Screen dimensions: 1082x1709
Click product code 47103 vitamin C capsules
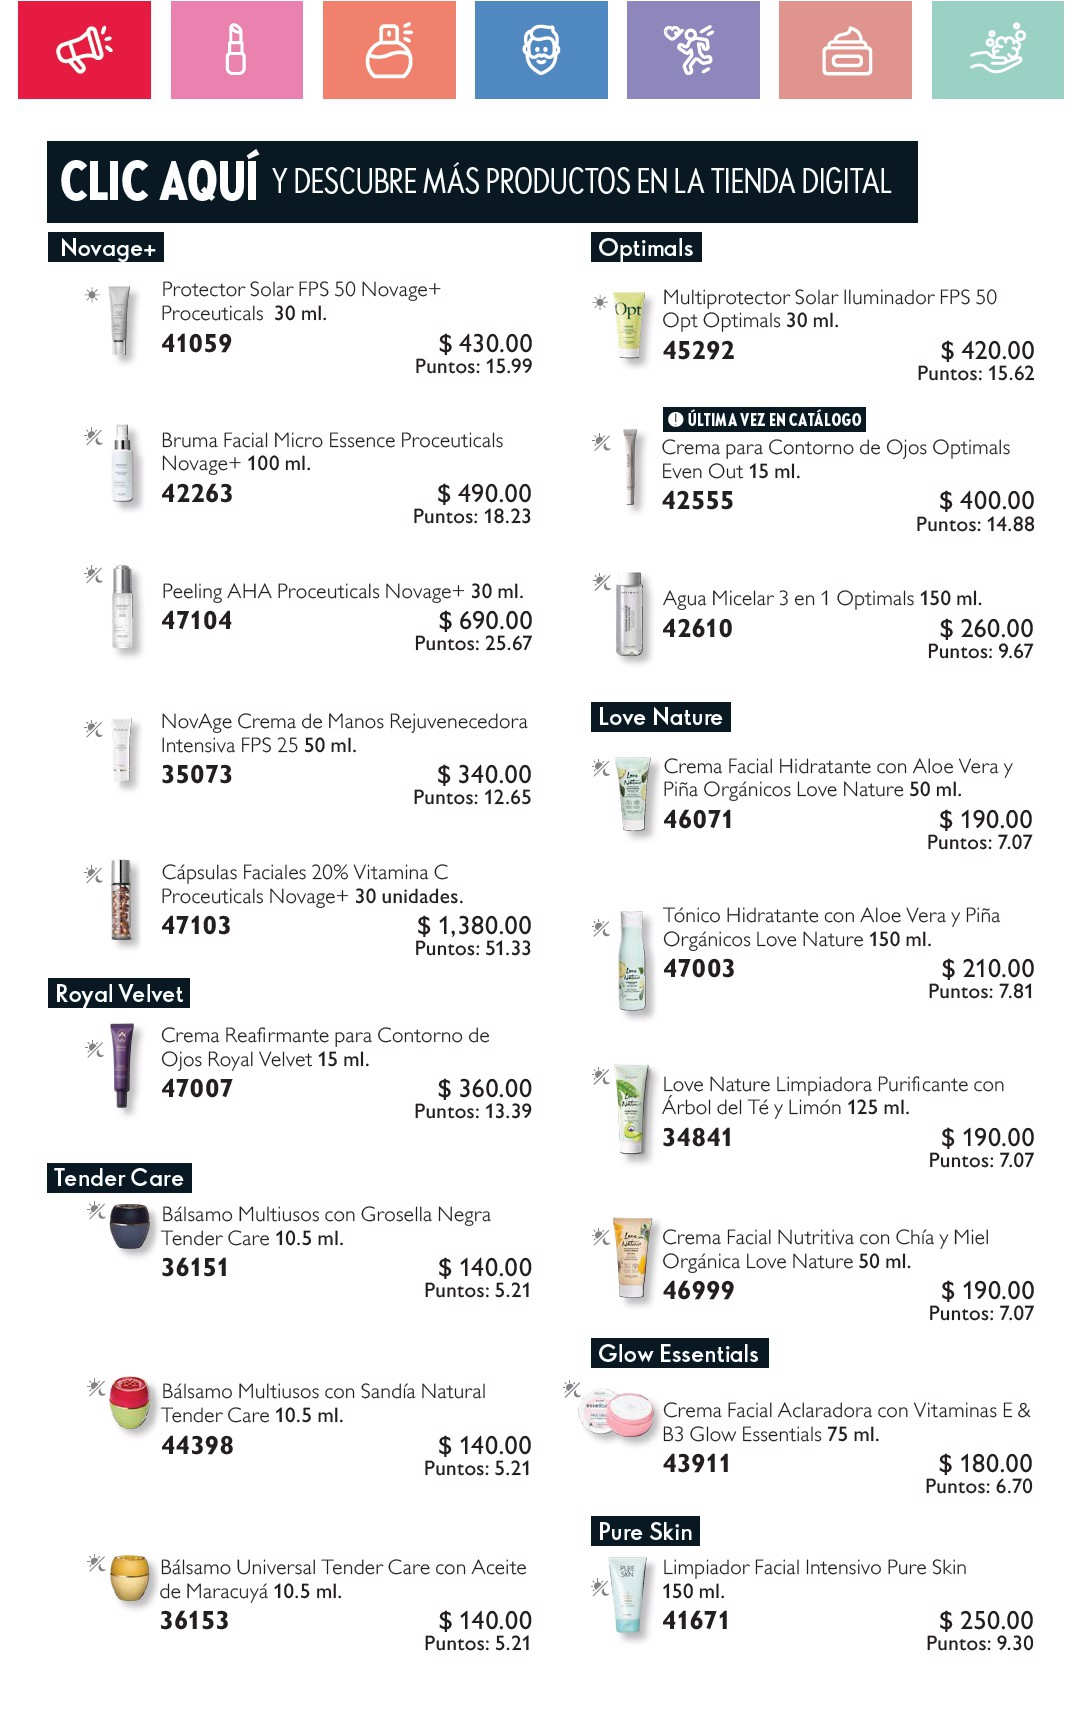(x=196, y=926)
